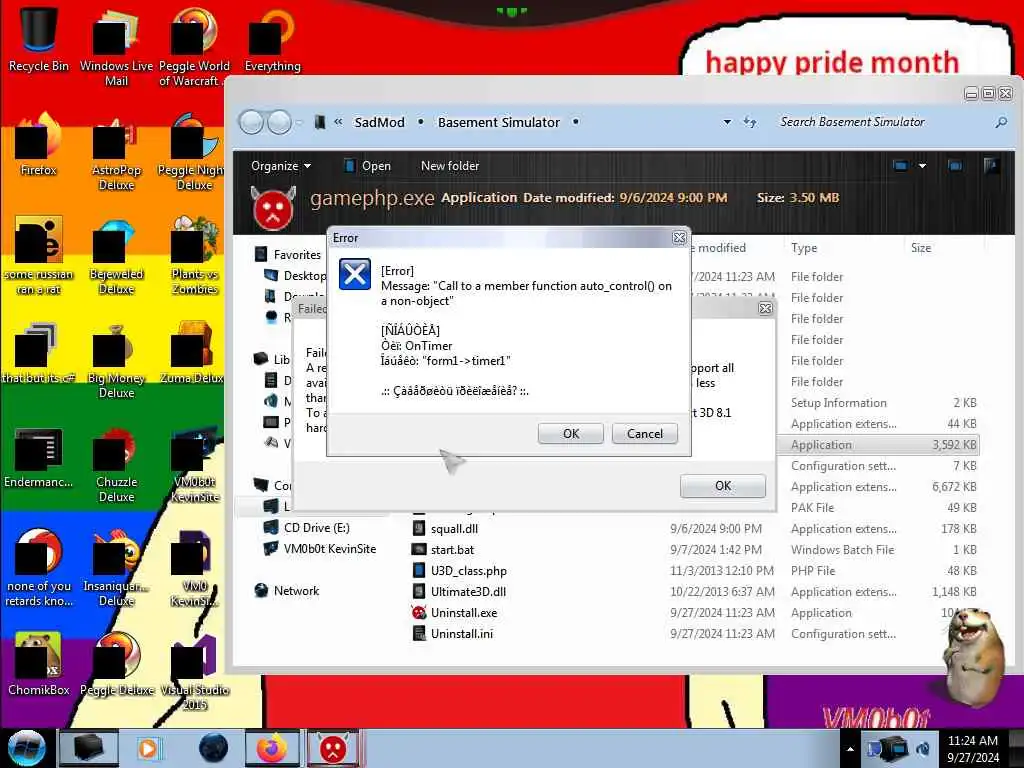Click the change view icon
The image size is (1024, 768).
point(901,166)
